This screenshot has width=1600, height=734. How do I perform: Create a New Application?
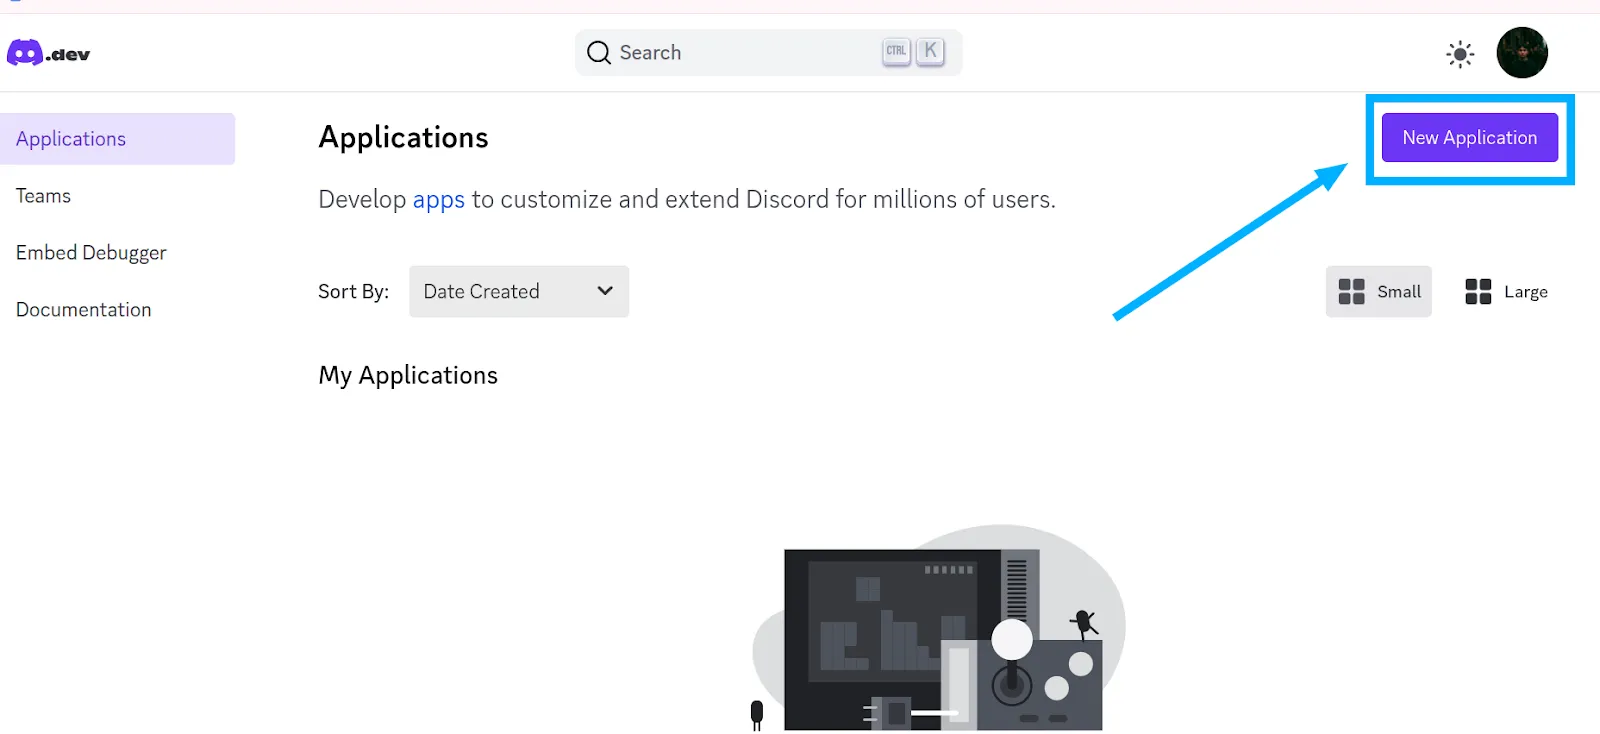(x=1470, y=137)
